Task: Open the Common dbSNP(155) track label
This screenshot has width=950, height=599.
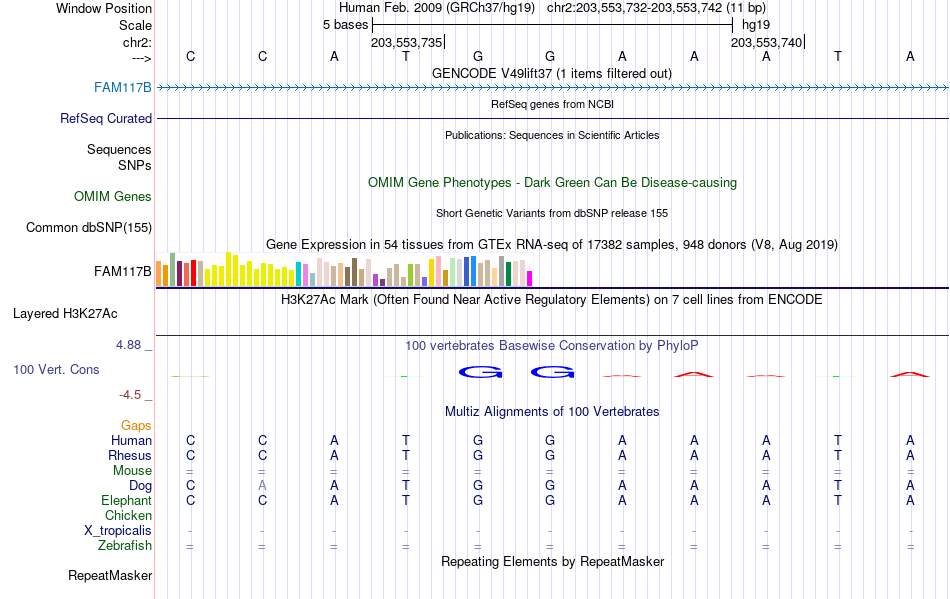Action: click(x=88, y=228)
